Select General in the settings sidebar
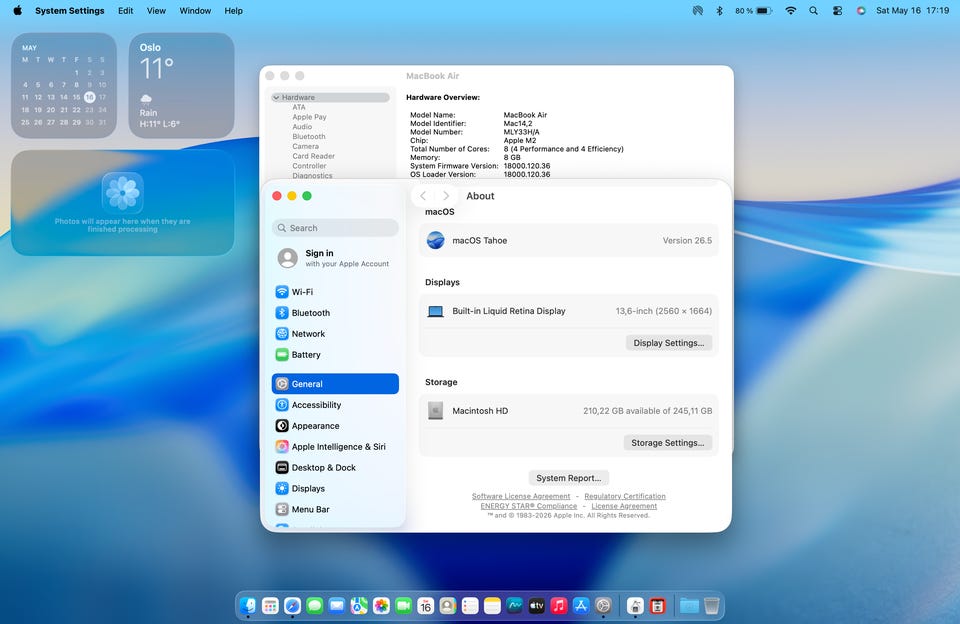Viewport: 960px width, 624px height. tap(335, 384)
